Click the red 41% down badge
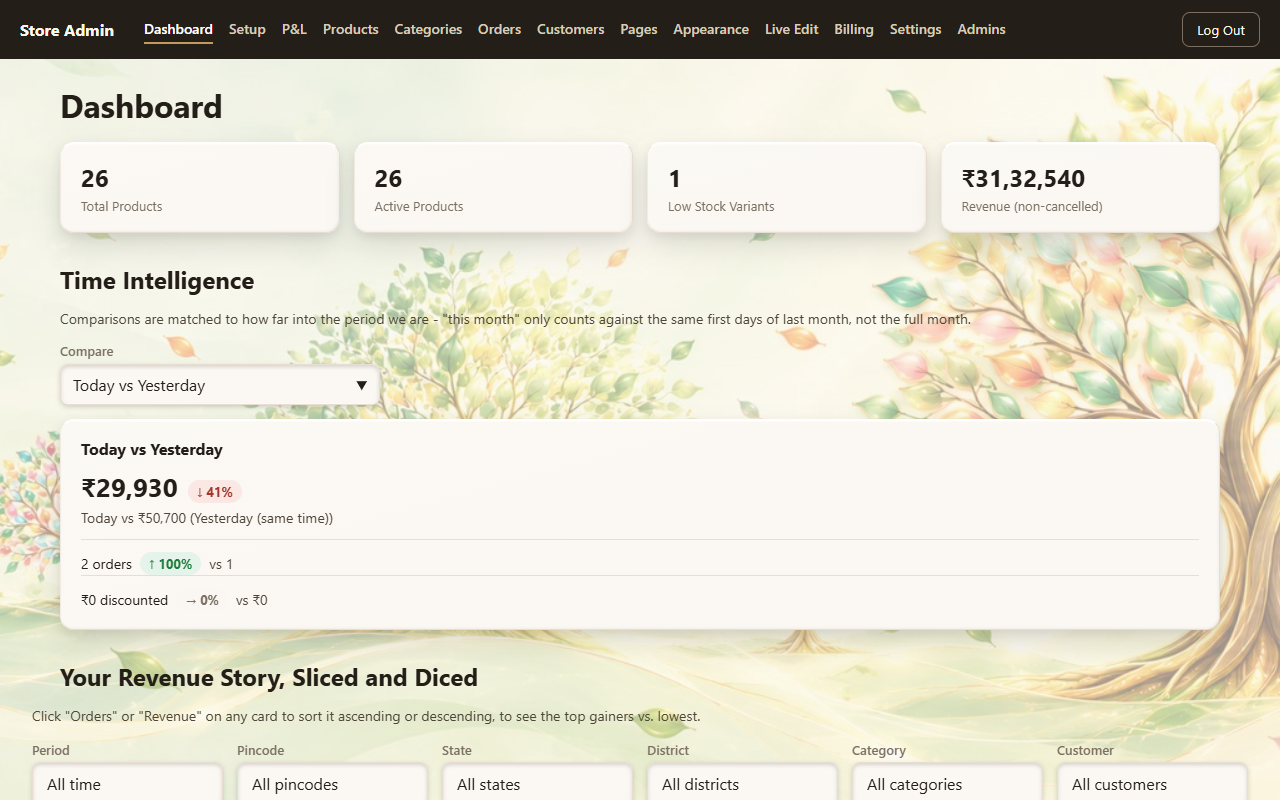1280x800 pixels. (215, 492)
